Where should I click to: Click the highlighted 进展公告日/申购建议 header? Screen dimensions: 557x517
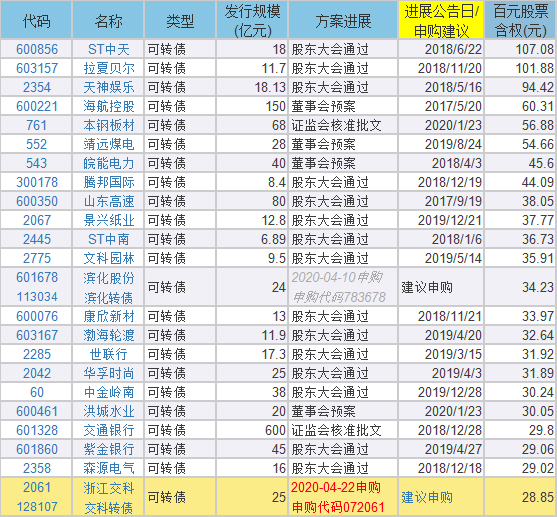coord(441,21)
